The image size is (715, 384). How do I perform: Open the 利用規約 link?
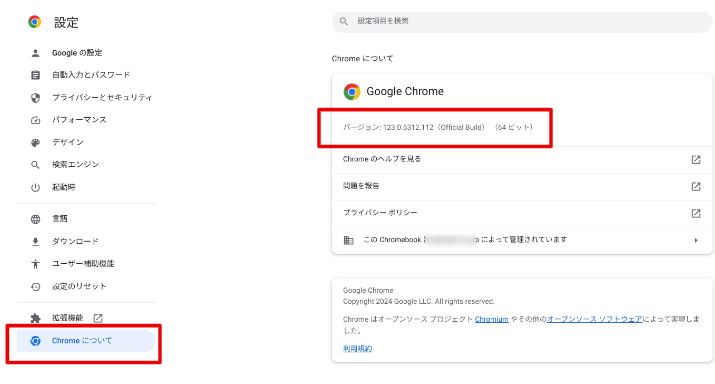pyautogui.click(x=358, y=348)
